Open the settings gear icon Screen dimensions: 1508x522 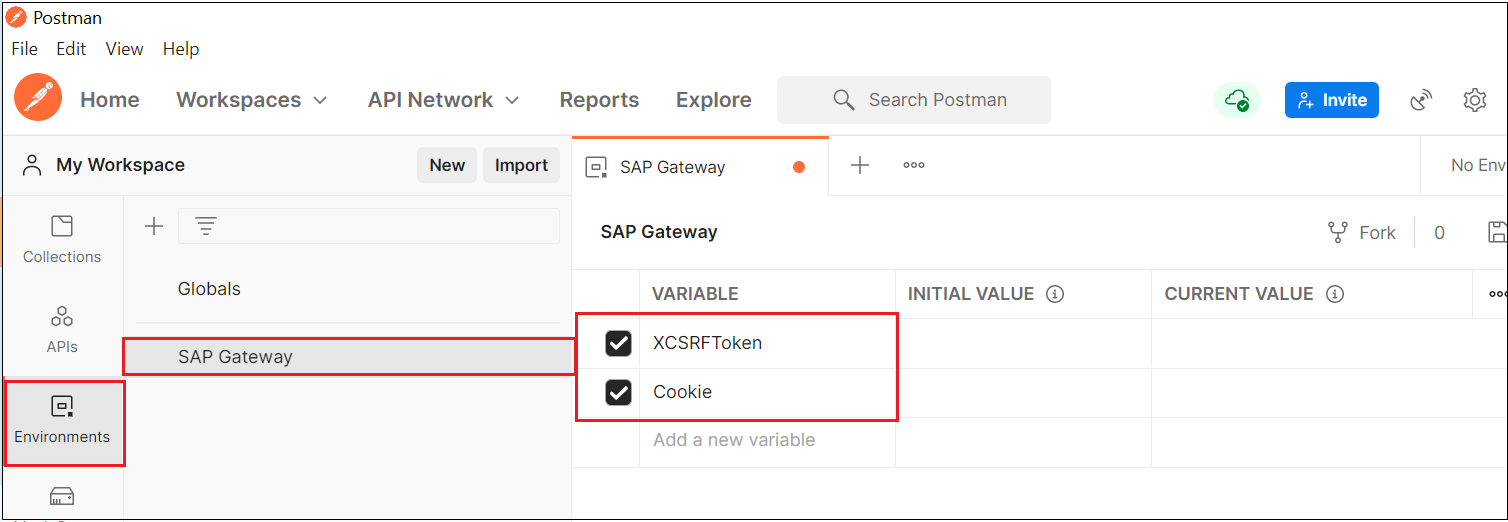[x=1474, y=100]
